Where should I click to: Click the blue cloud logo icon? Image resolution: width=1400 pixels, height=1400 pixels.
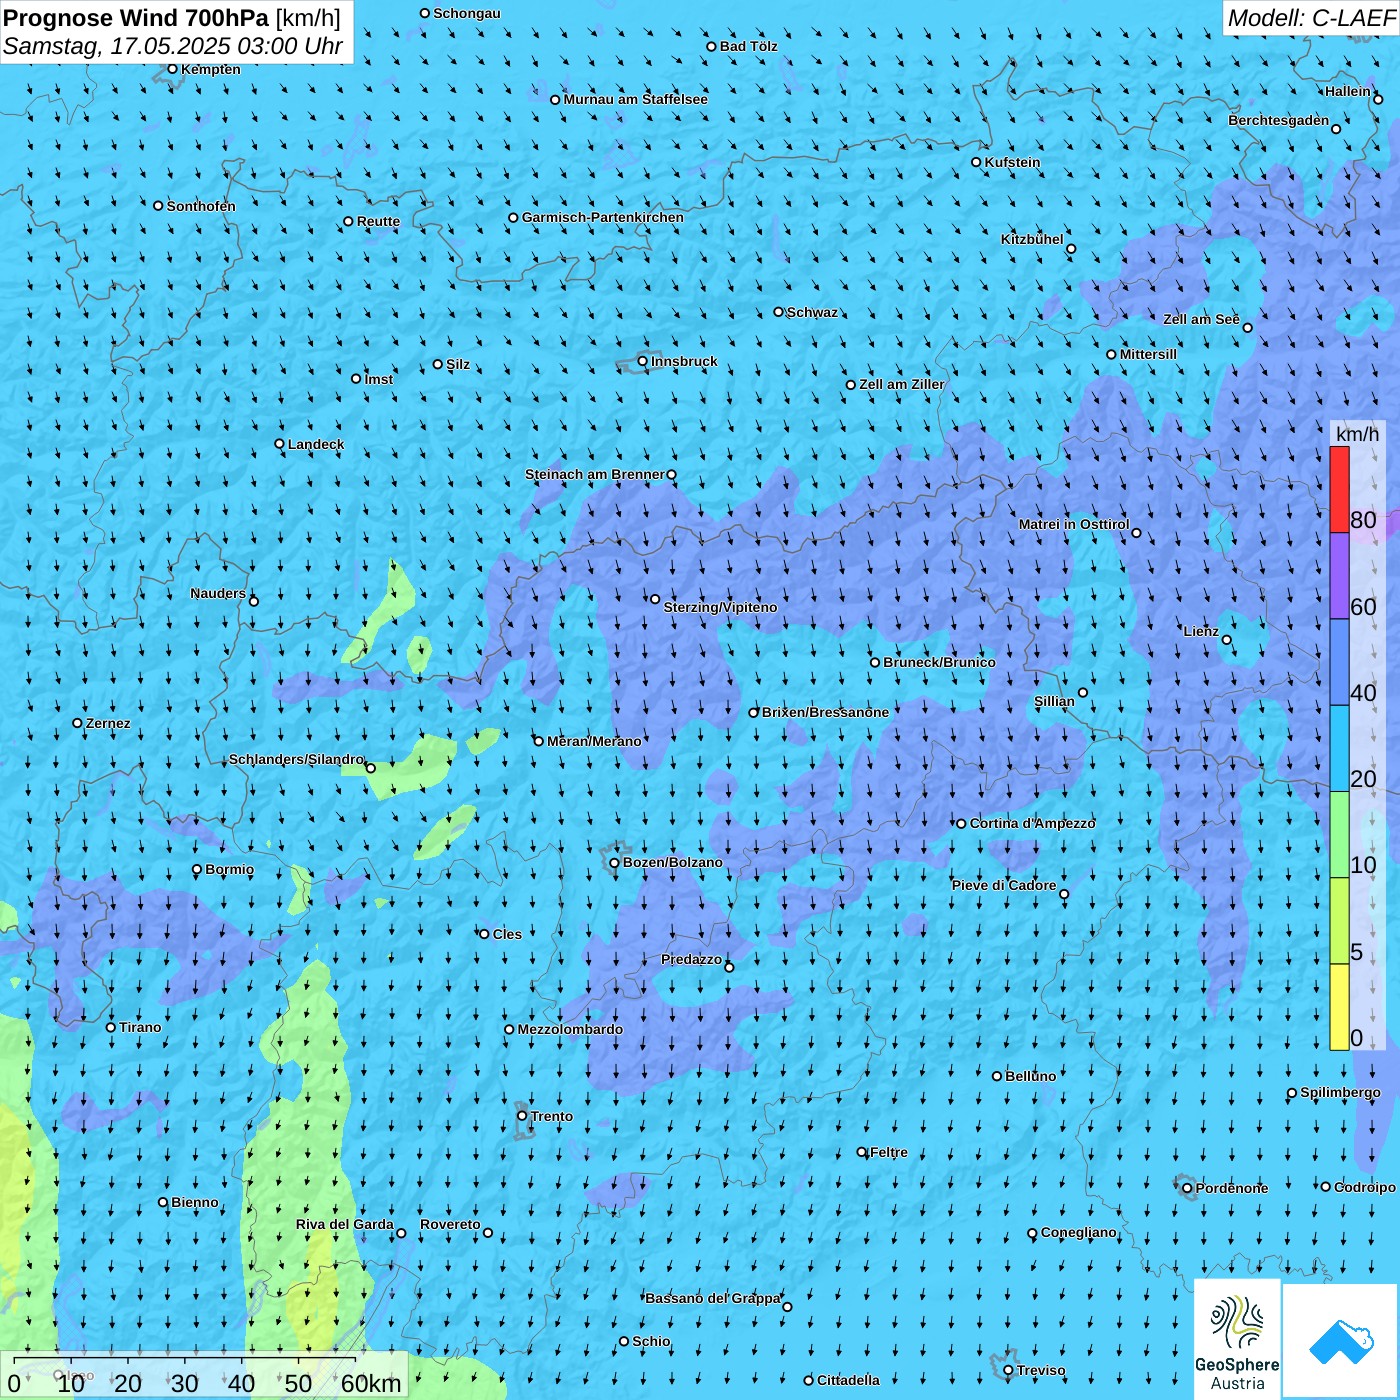[x=1341, y=1341]
